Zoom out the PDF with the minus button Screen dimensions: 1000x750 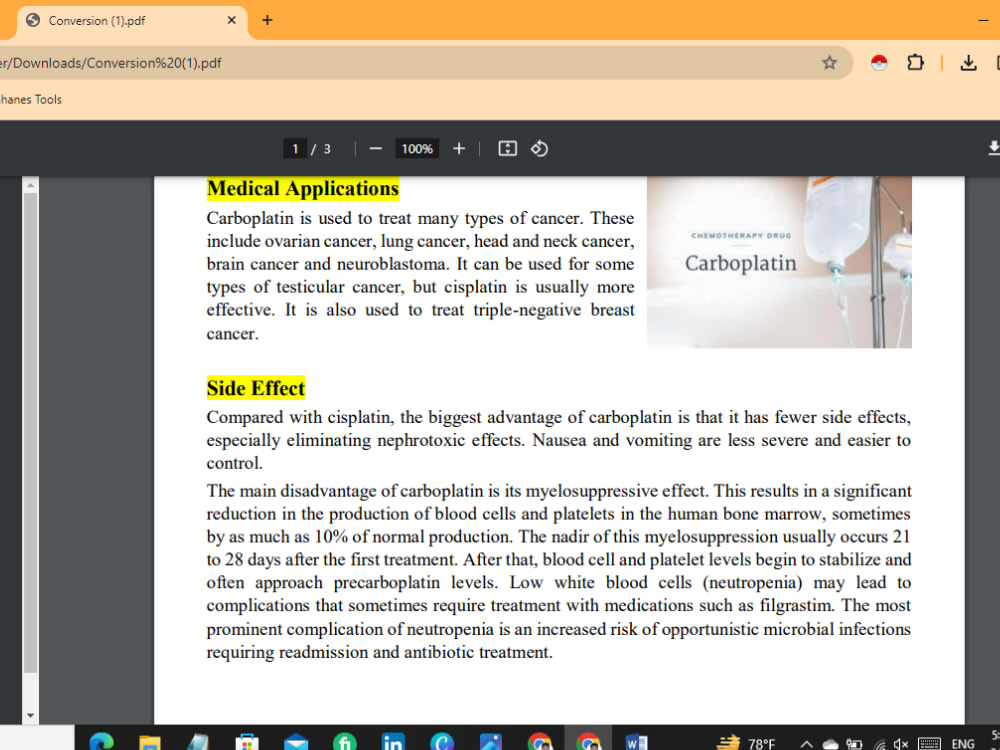(x=376, y=149)
